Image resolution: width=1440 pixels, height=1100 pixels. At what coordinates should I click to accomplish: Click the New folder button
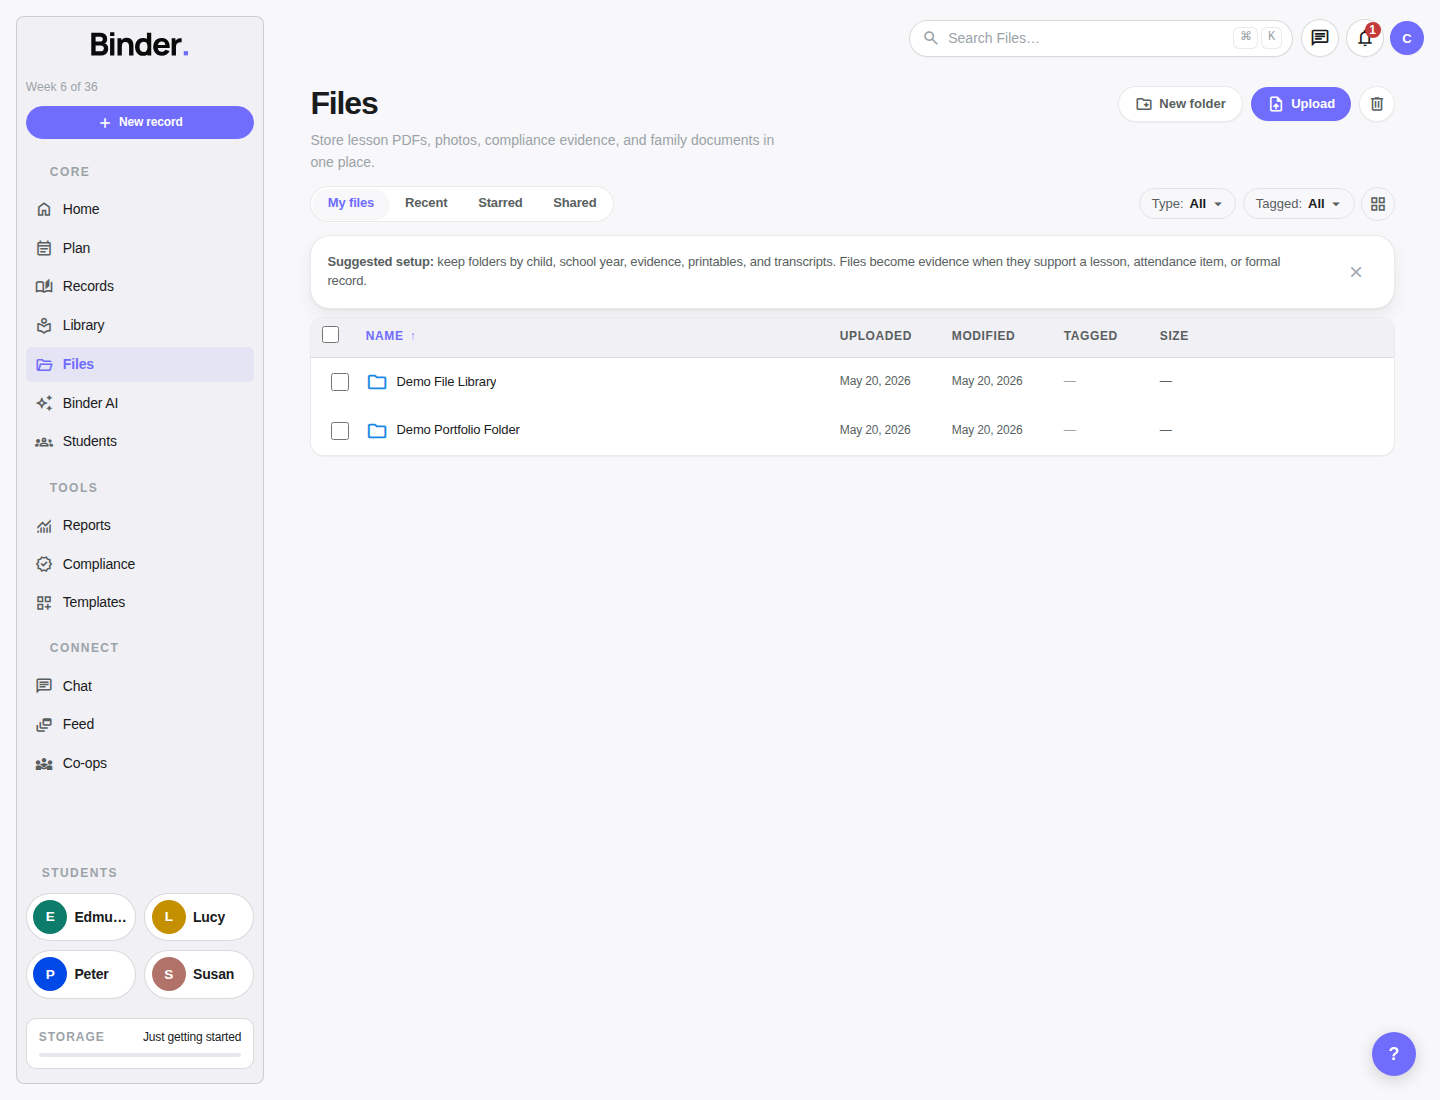tap(1180, 104)
